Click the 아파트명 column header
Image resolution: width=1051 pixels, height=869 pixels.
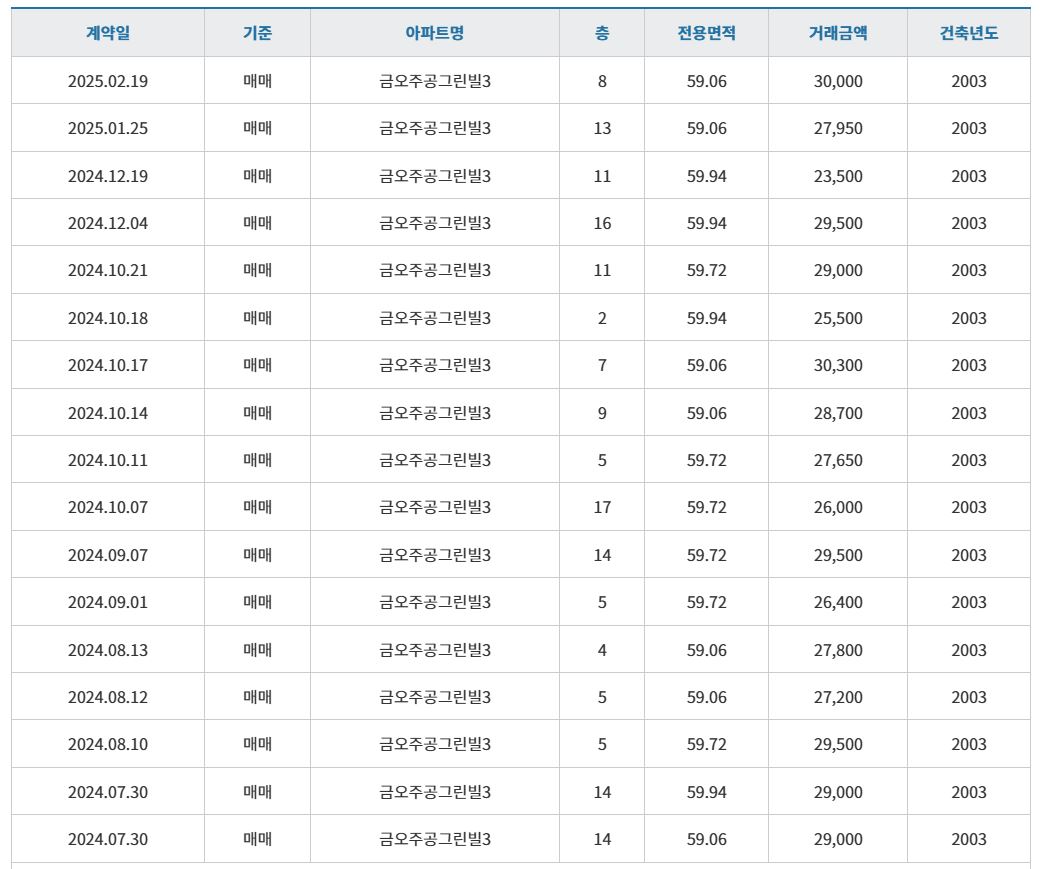[434, 32]
